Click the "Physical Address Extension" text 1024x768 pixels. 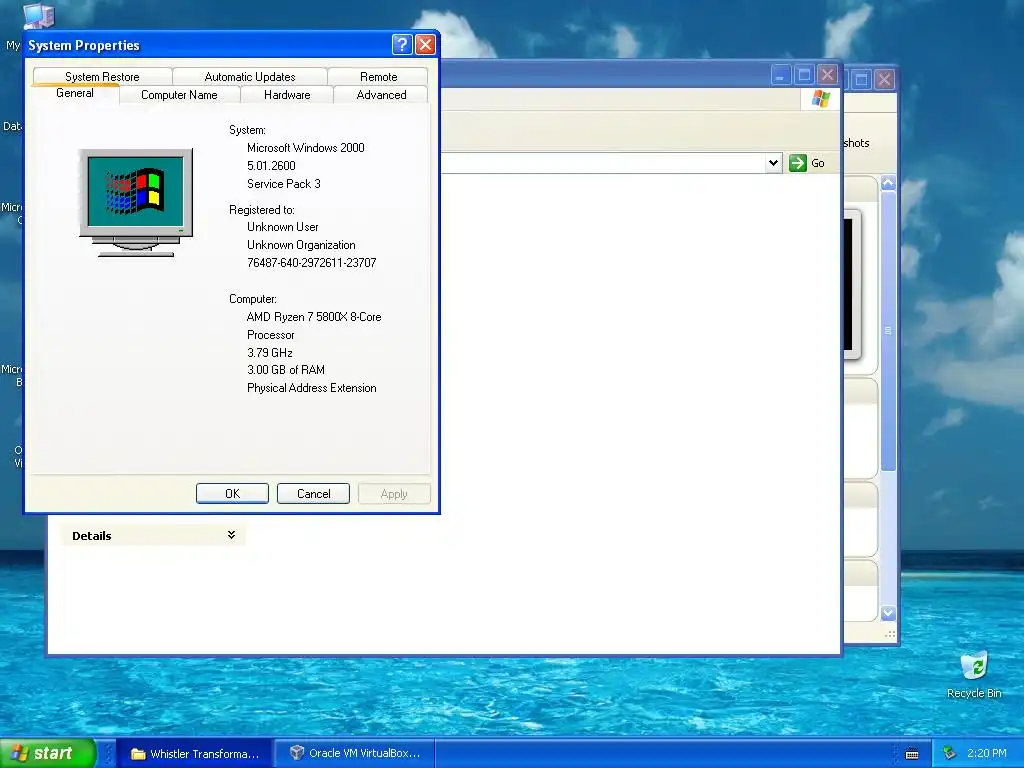[312, 388]
